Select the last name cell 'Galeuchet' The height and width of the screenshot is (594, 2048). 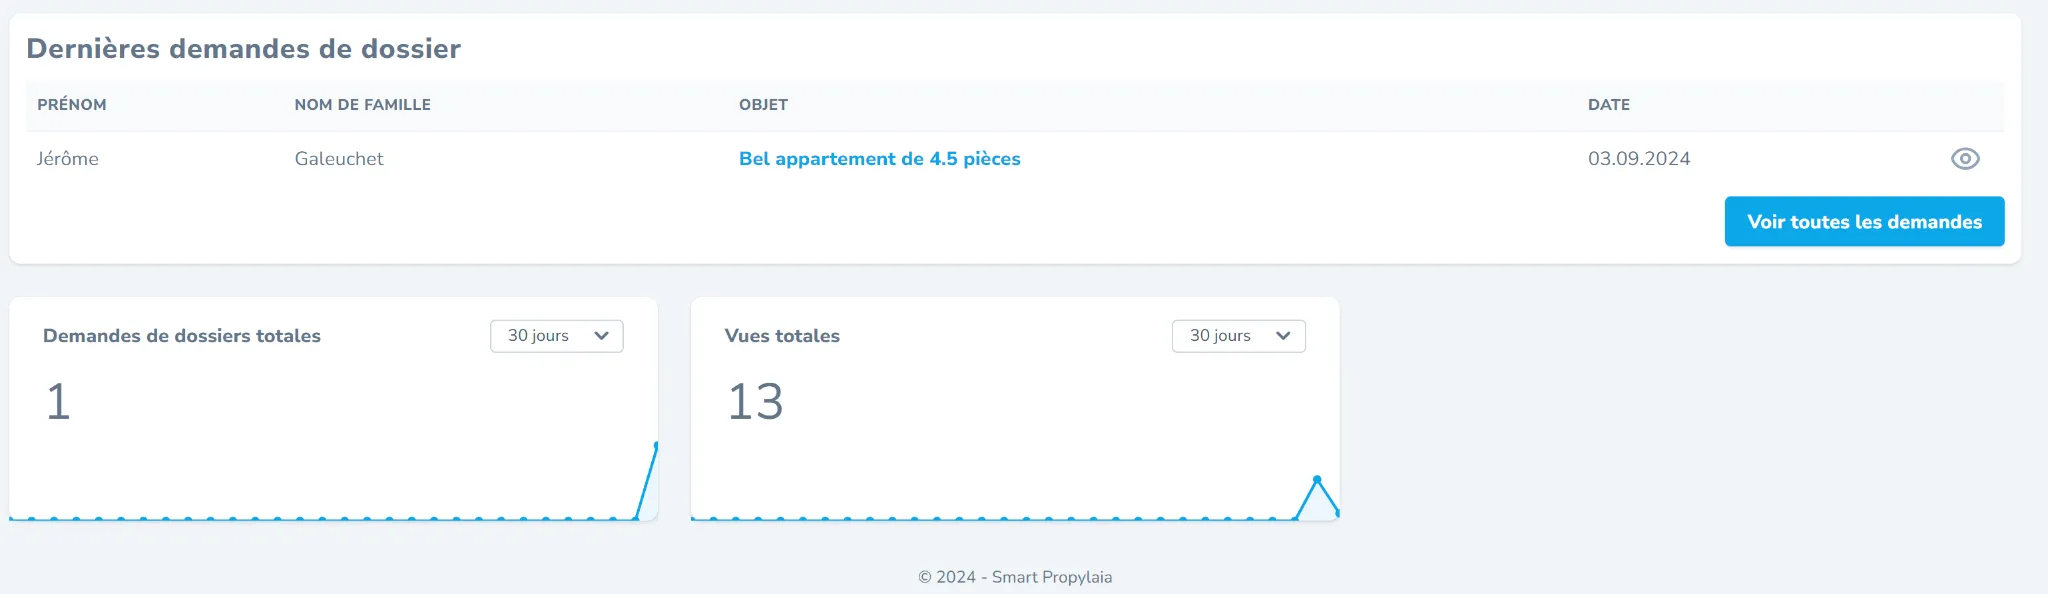click(339, 159)
